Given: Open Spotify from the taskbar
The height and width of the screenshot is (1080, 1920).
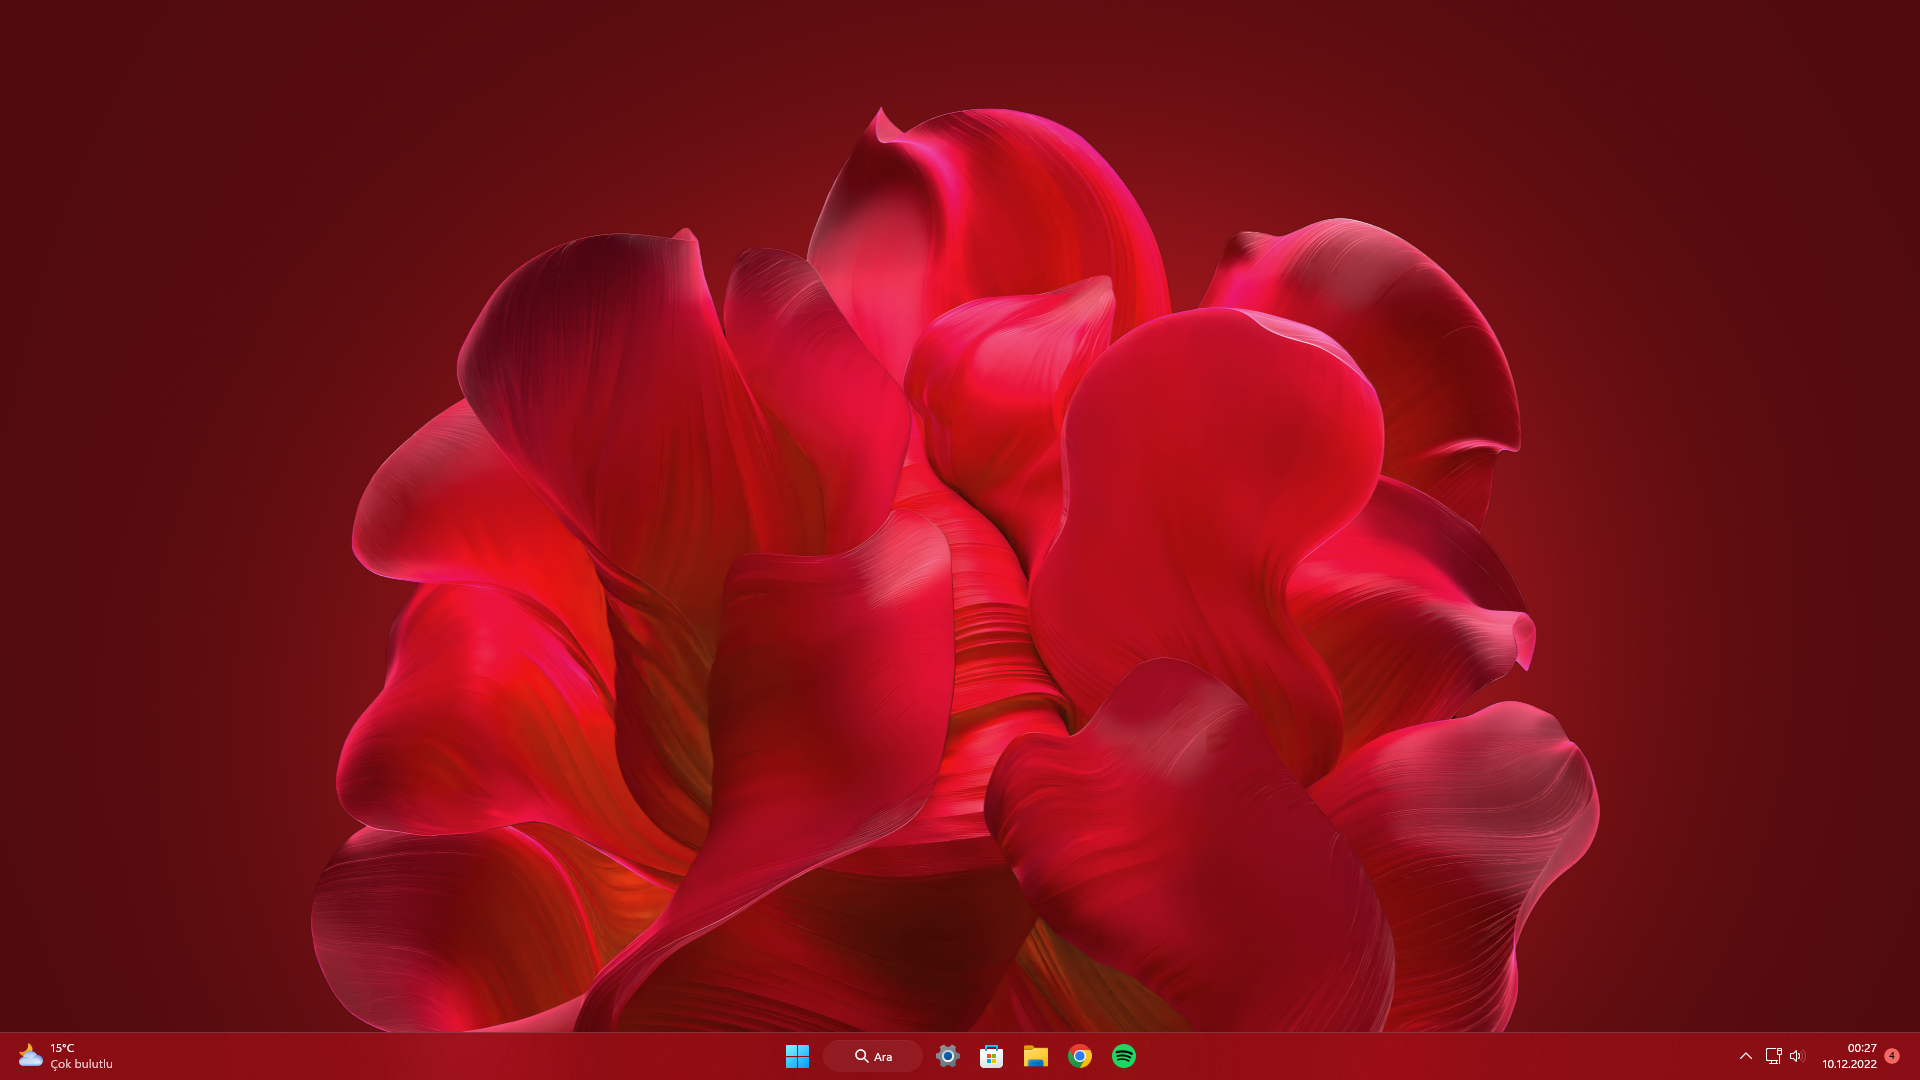Looking at the screenshot, I should click(x=1124, y=1056).
